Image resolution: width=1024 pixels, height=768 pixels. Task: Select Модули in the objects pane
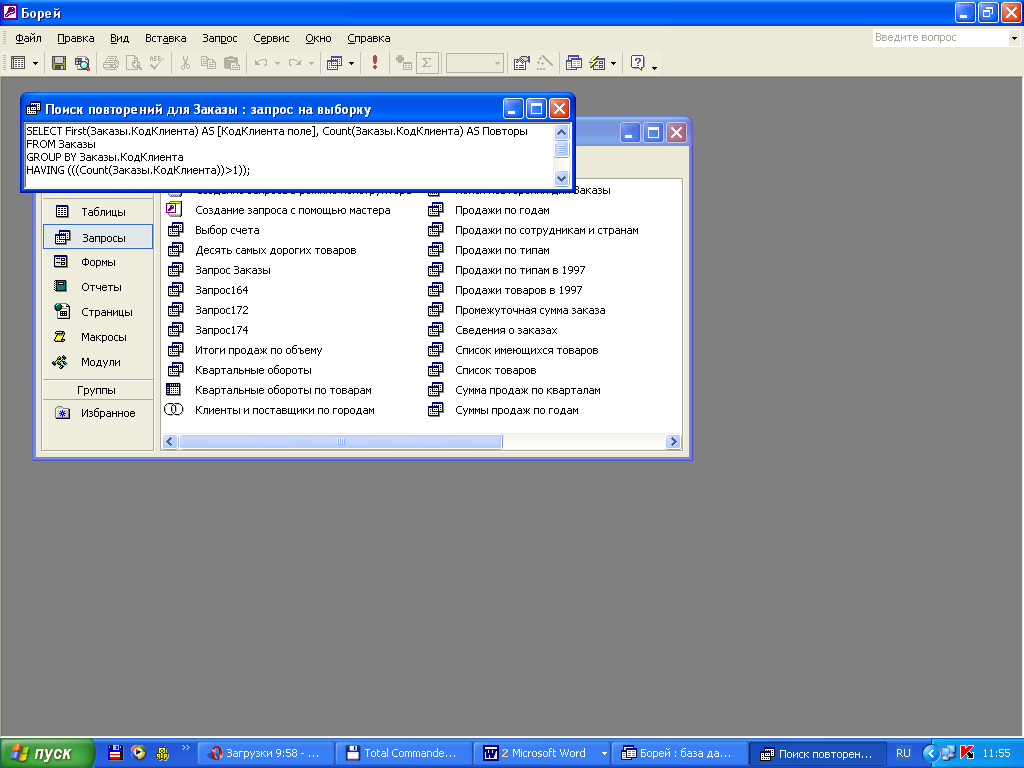tap(98, 362)
